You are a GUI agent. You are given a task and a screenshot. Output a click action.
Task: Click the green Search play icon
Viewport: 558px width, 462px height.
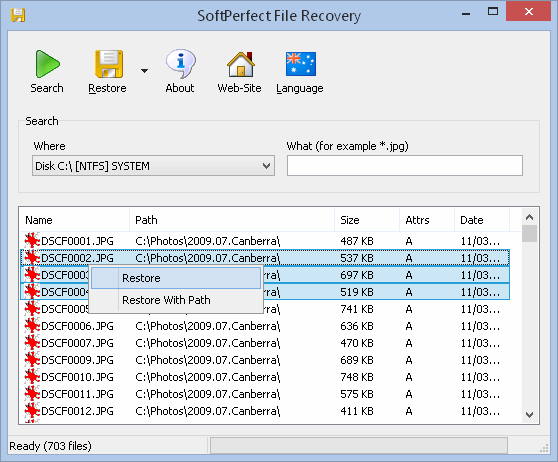(x=47, y=64)
